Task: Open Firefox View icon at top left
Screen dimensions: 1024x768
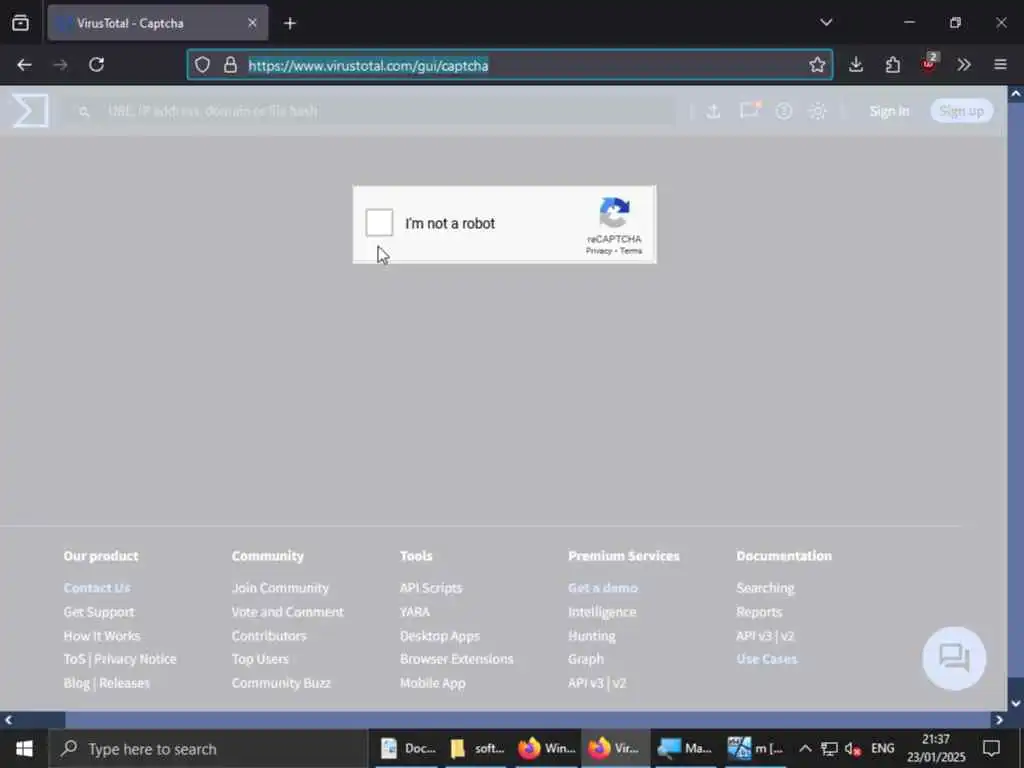Action: click(20, 23)
